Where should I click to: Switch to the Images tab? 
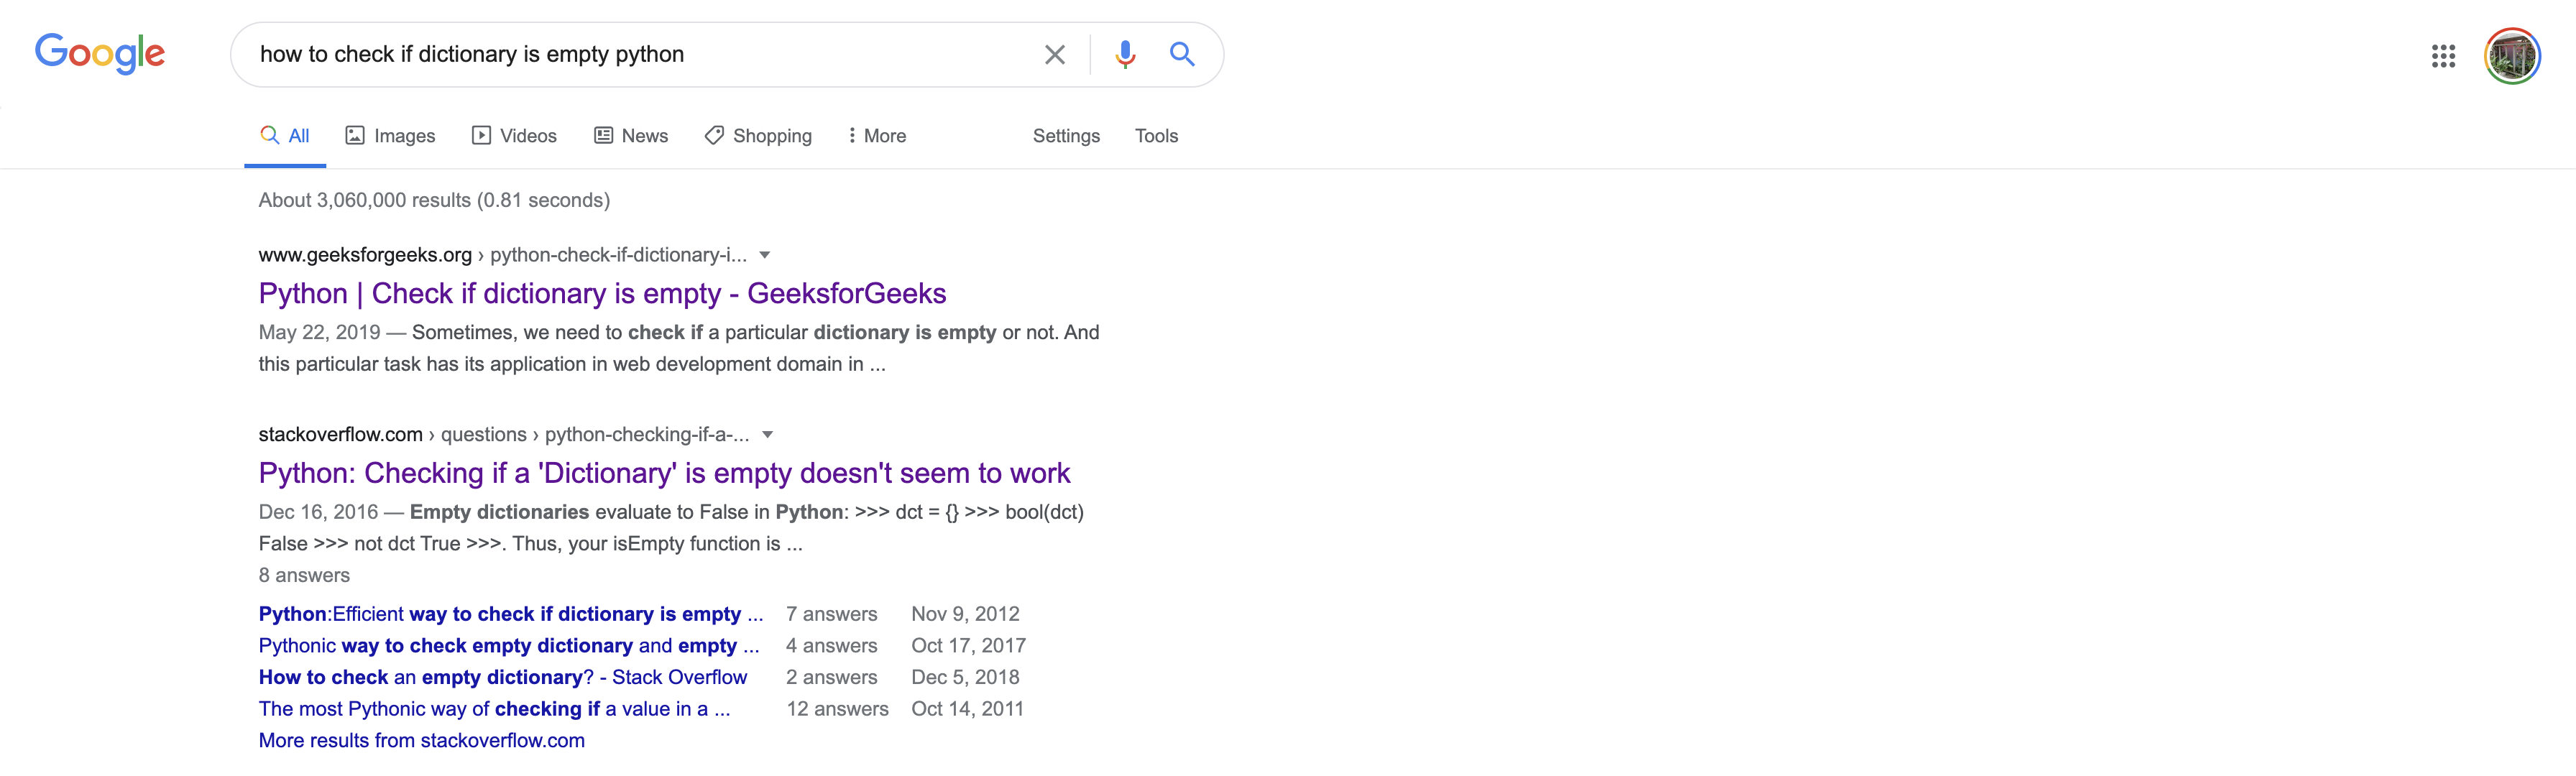coord(390,136)
